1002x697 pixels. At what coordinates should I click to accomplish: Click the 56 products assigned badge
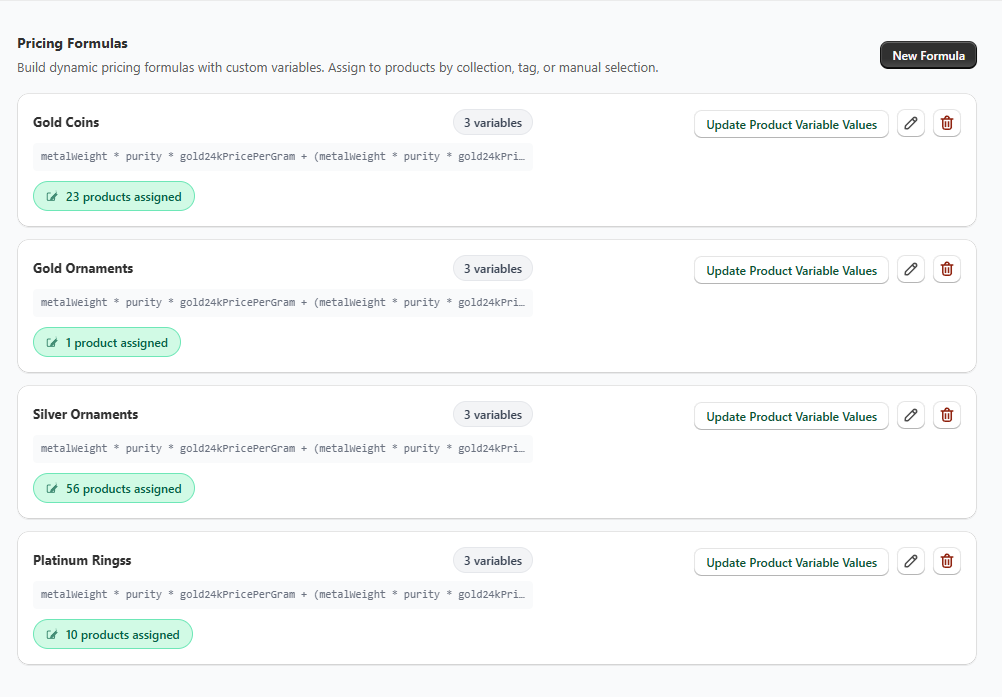tap(114, 489)
